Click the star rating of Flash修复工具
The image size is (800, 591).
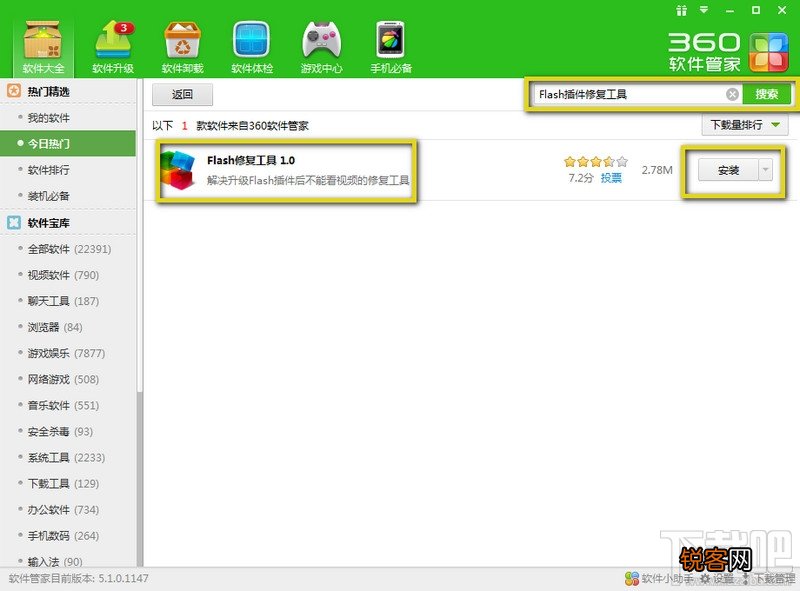tap(595, 160)
